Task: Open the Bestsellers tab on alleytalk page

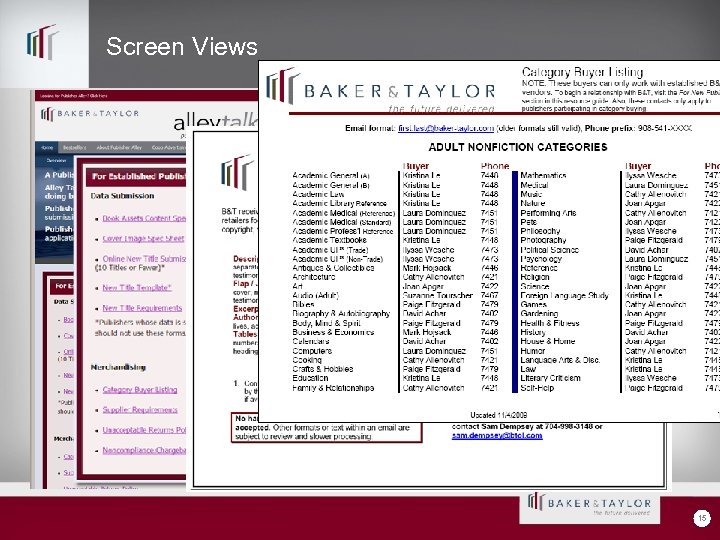Action: click(x=74, y=147)
